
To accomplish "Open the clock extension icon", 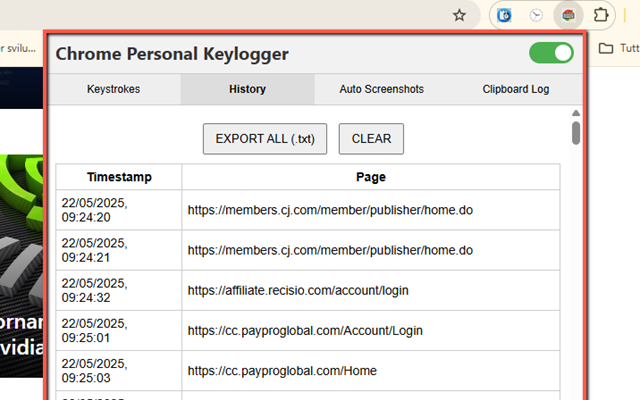I will click(536, 15).
